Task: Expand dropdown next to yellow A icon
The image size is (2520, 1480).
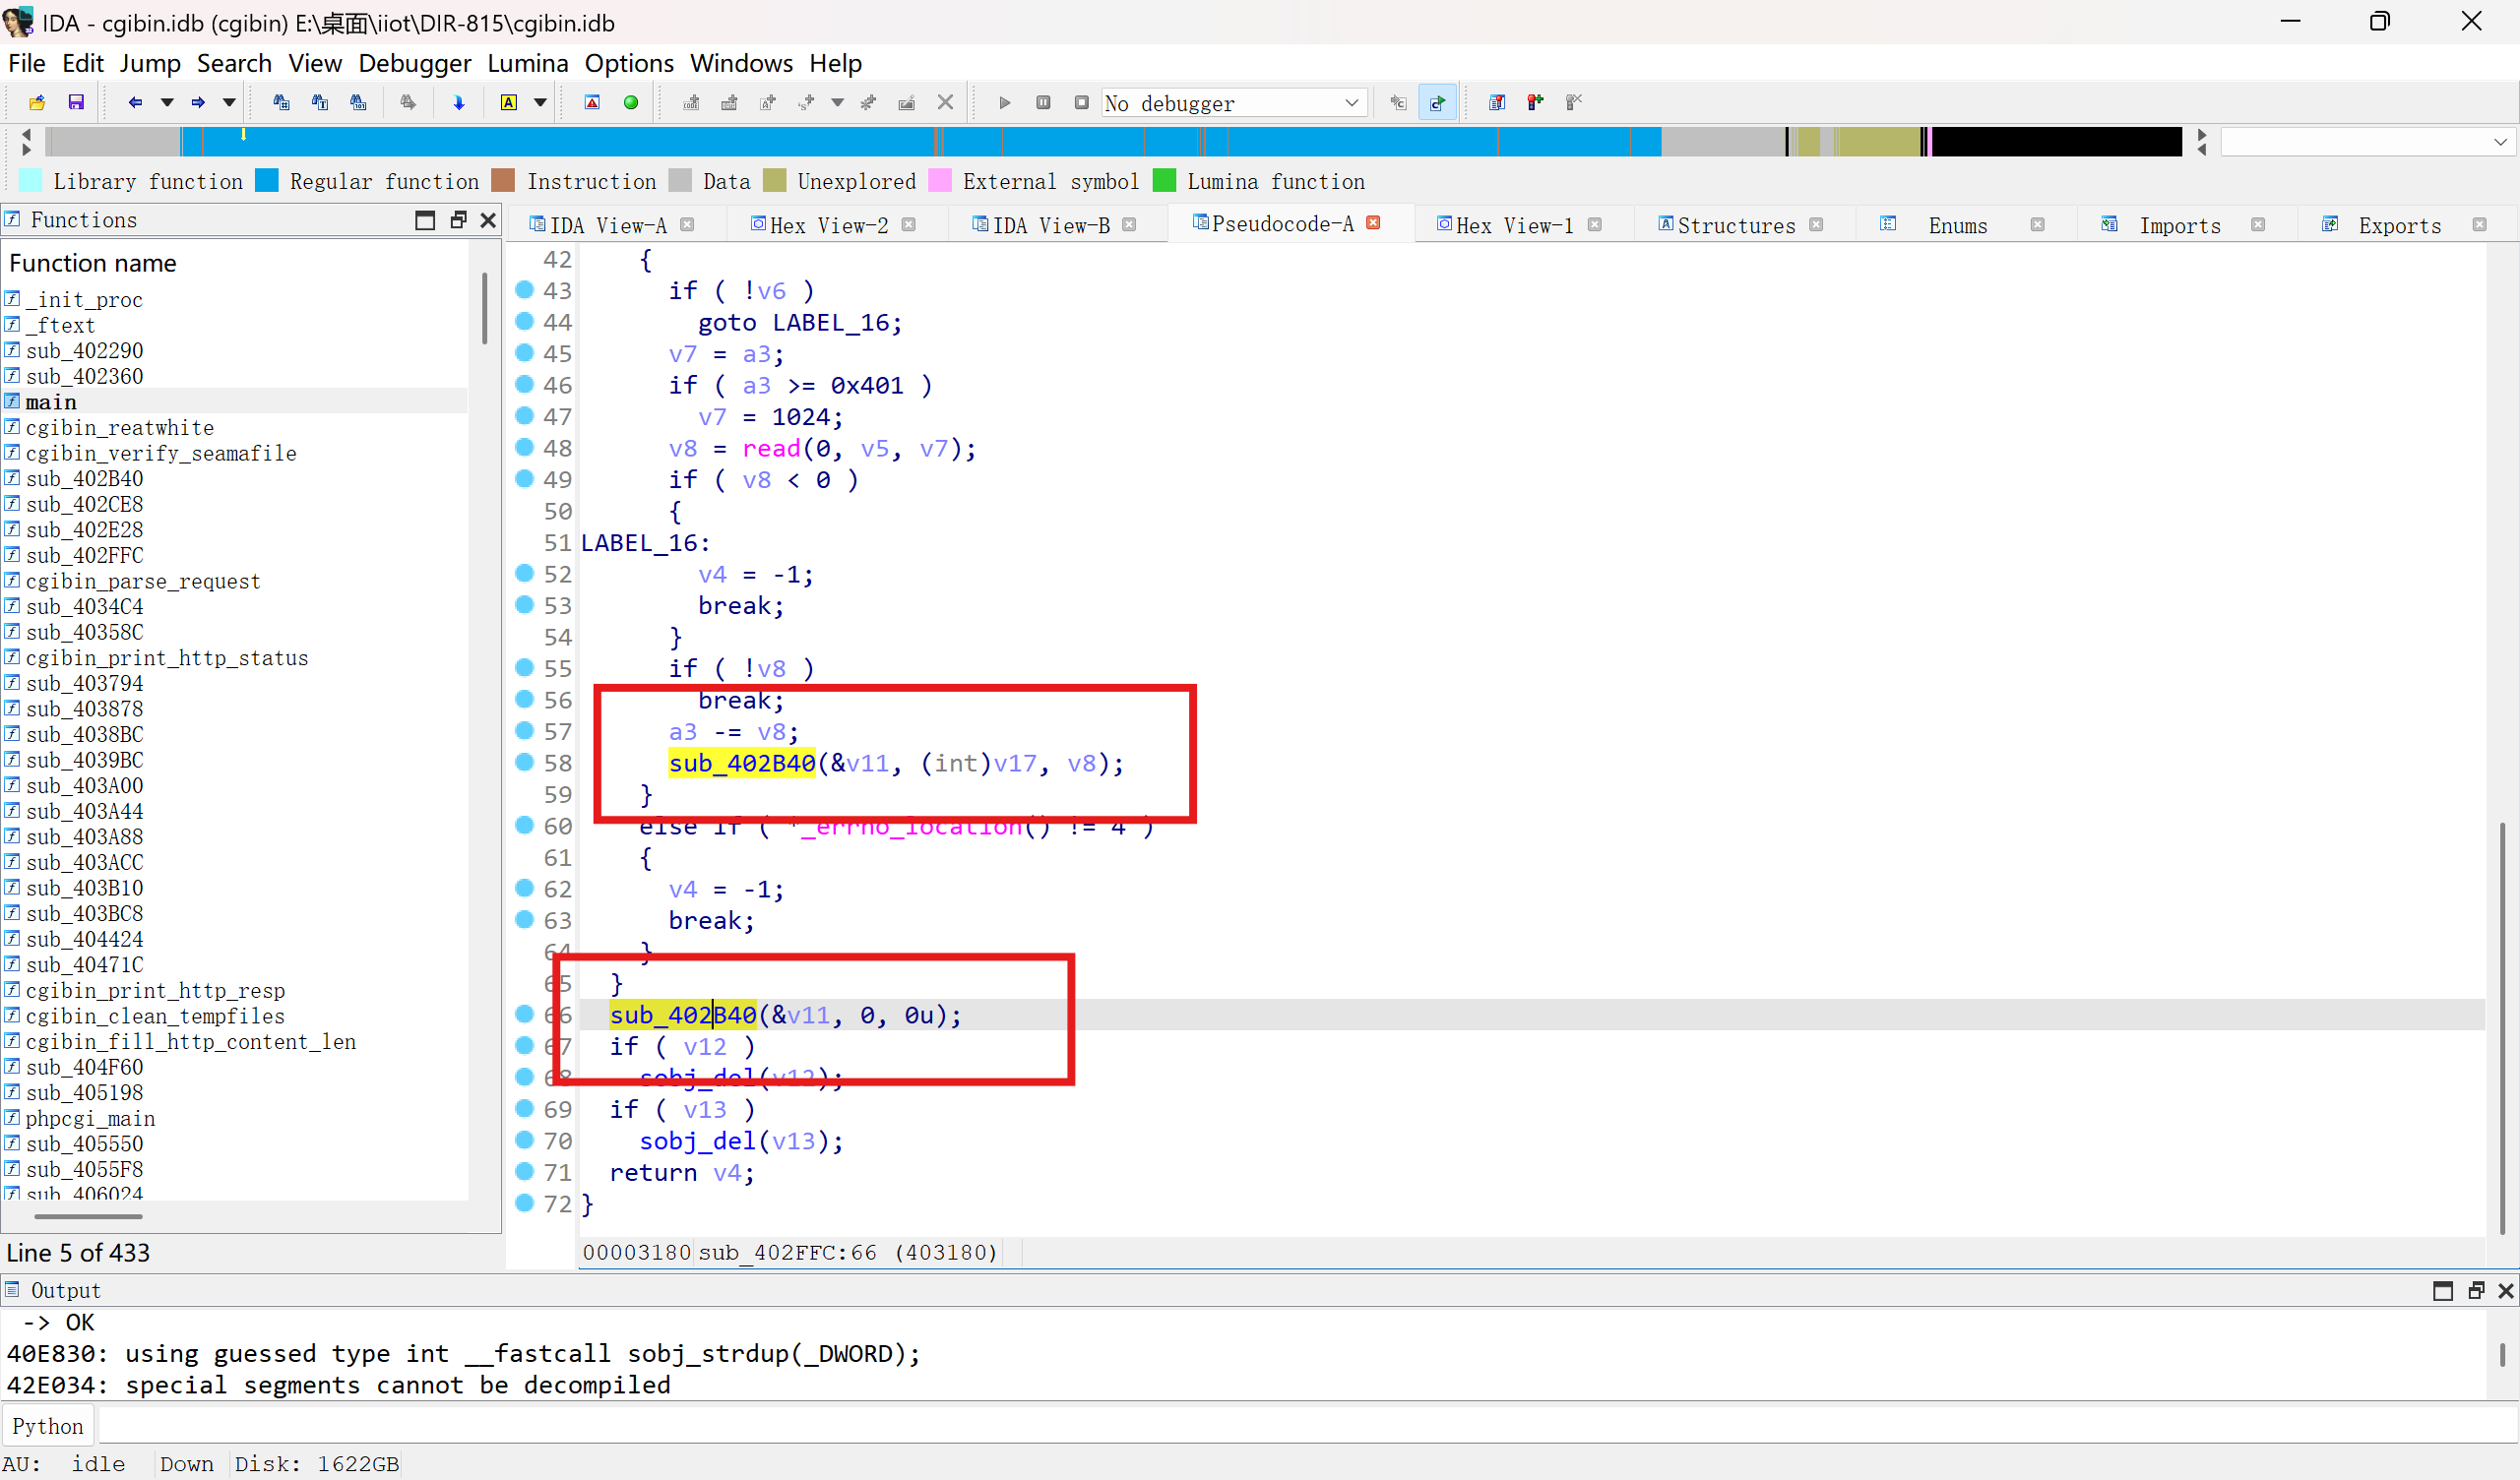Action: [540, 102]
